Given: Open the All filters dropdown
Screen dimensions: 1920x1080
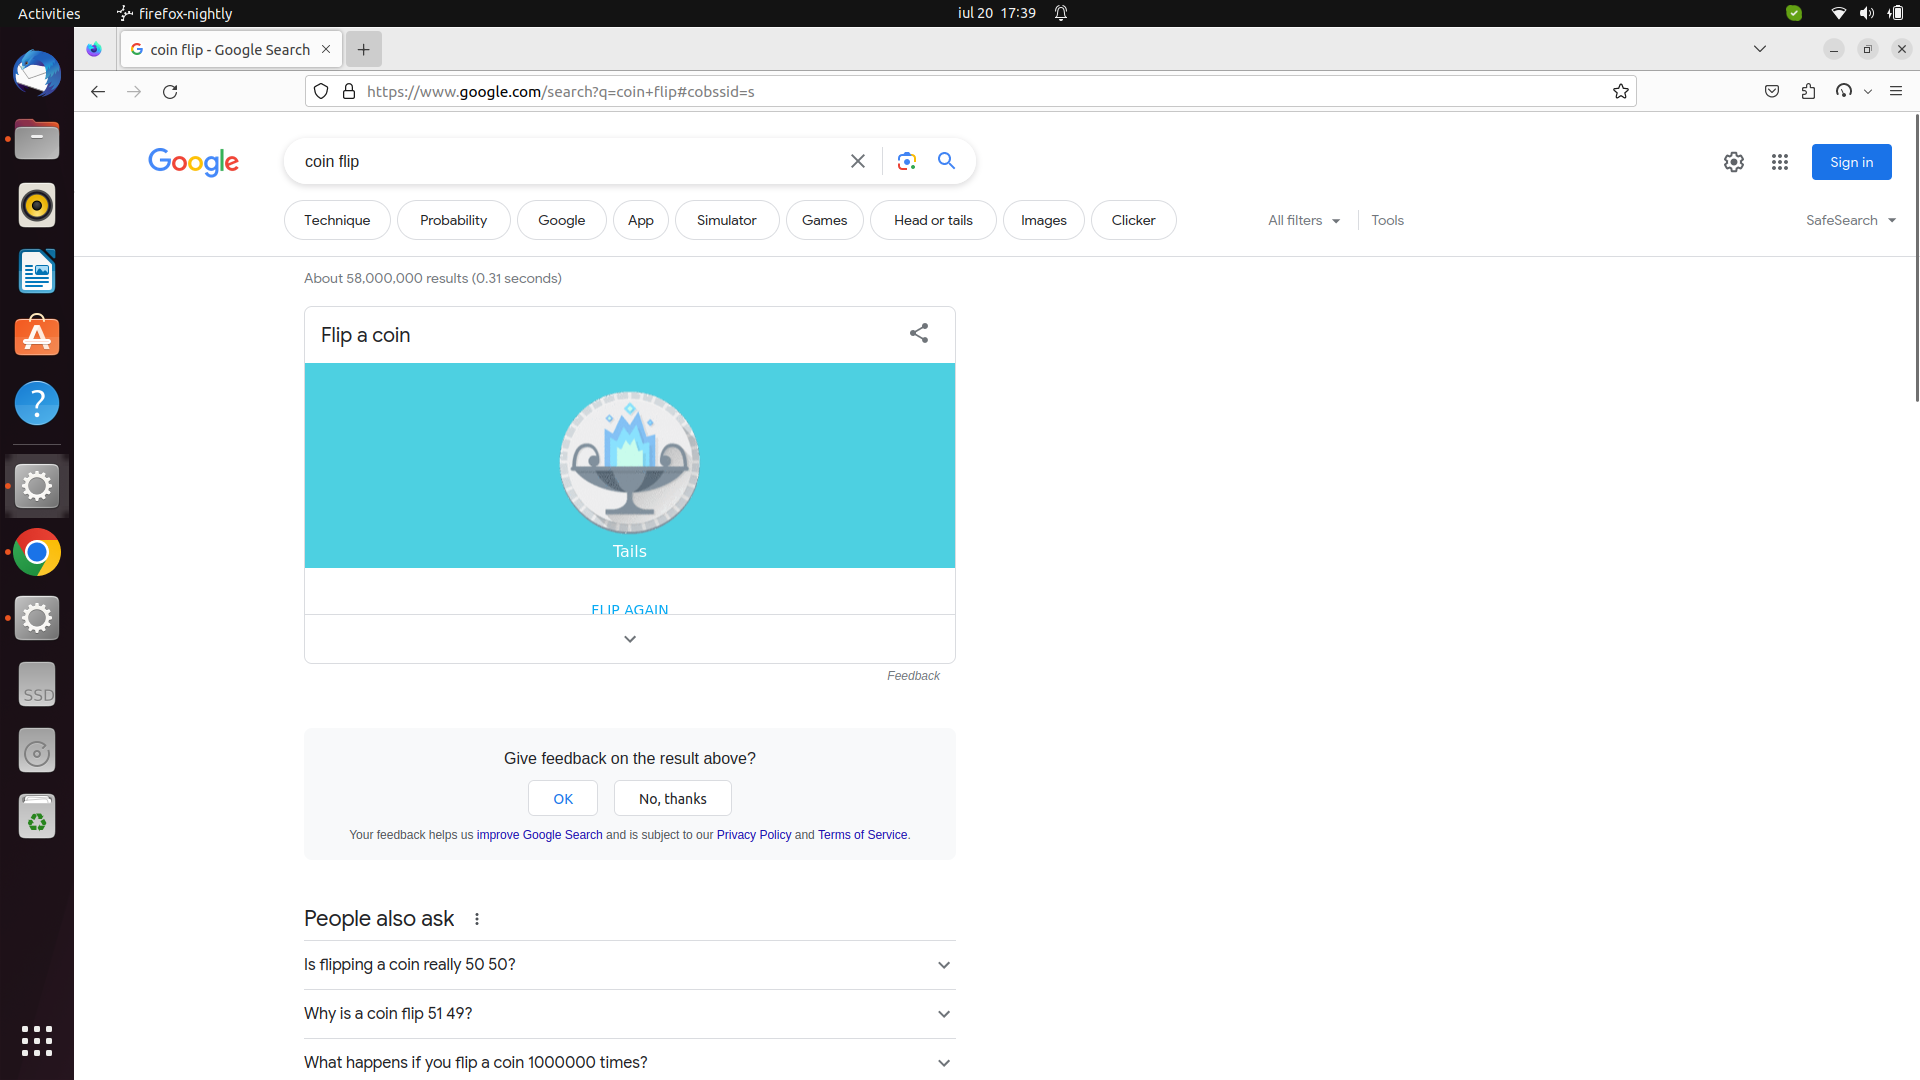Looking at the screenshot, I should (x=1303, y=220).
